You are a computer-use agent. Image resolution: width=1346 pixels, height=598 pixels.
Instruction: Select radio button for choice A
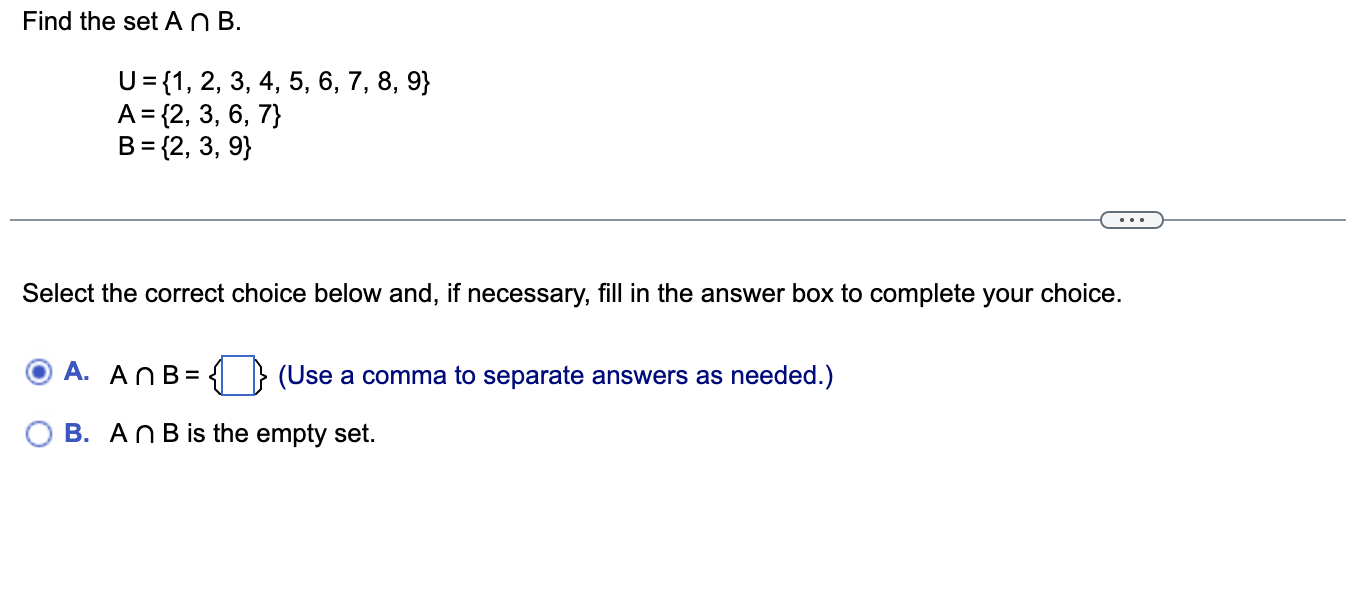(x=38, y=372)
